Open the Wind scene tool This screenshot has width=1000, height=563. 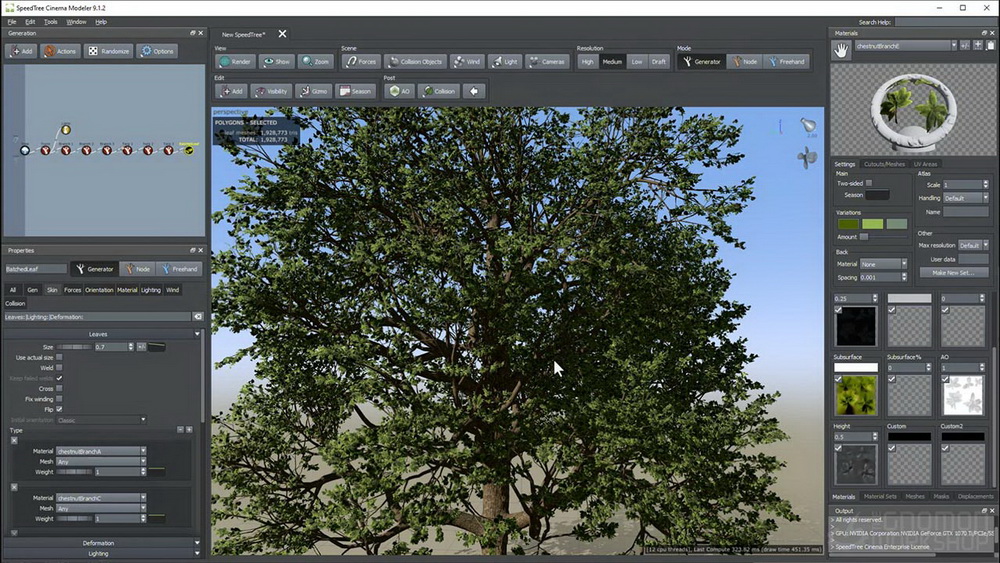[466, 62]
